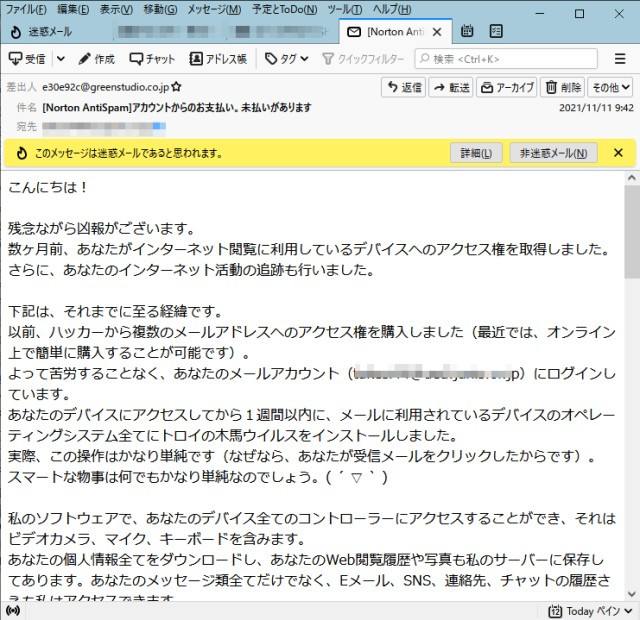Open the calendar tab icon
This screenshot has height=620, width=640.
pos(467,31)
